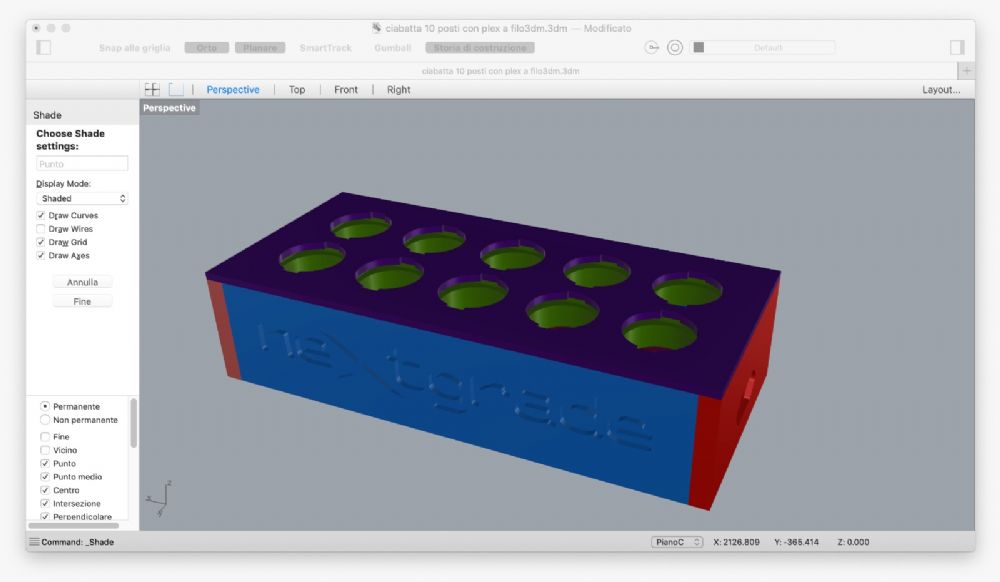
Task: Switch to the Top view tab
Action: tap(297, 90)
